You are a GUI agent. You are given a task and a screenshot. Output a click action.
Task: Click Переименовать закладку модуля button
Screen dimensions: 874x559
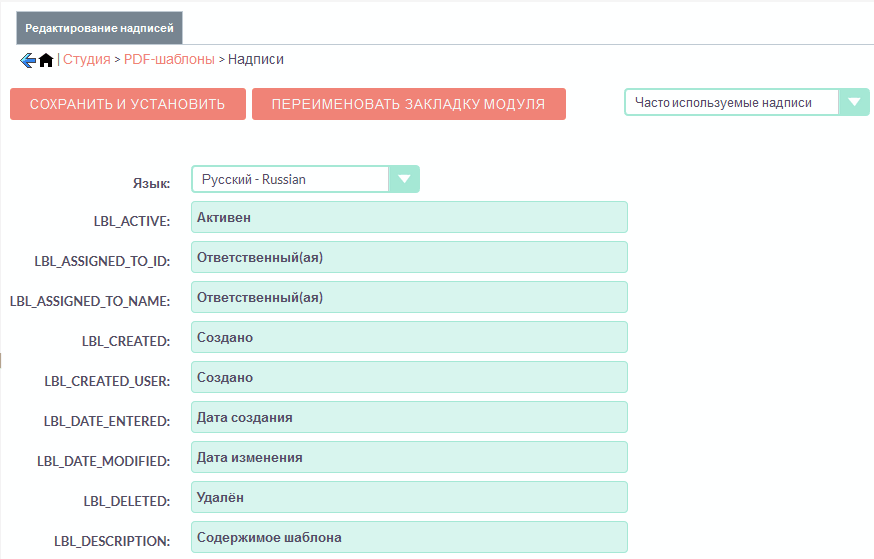coord(408,104)
